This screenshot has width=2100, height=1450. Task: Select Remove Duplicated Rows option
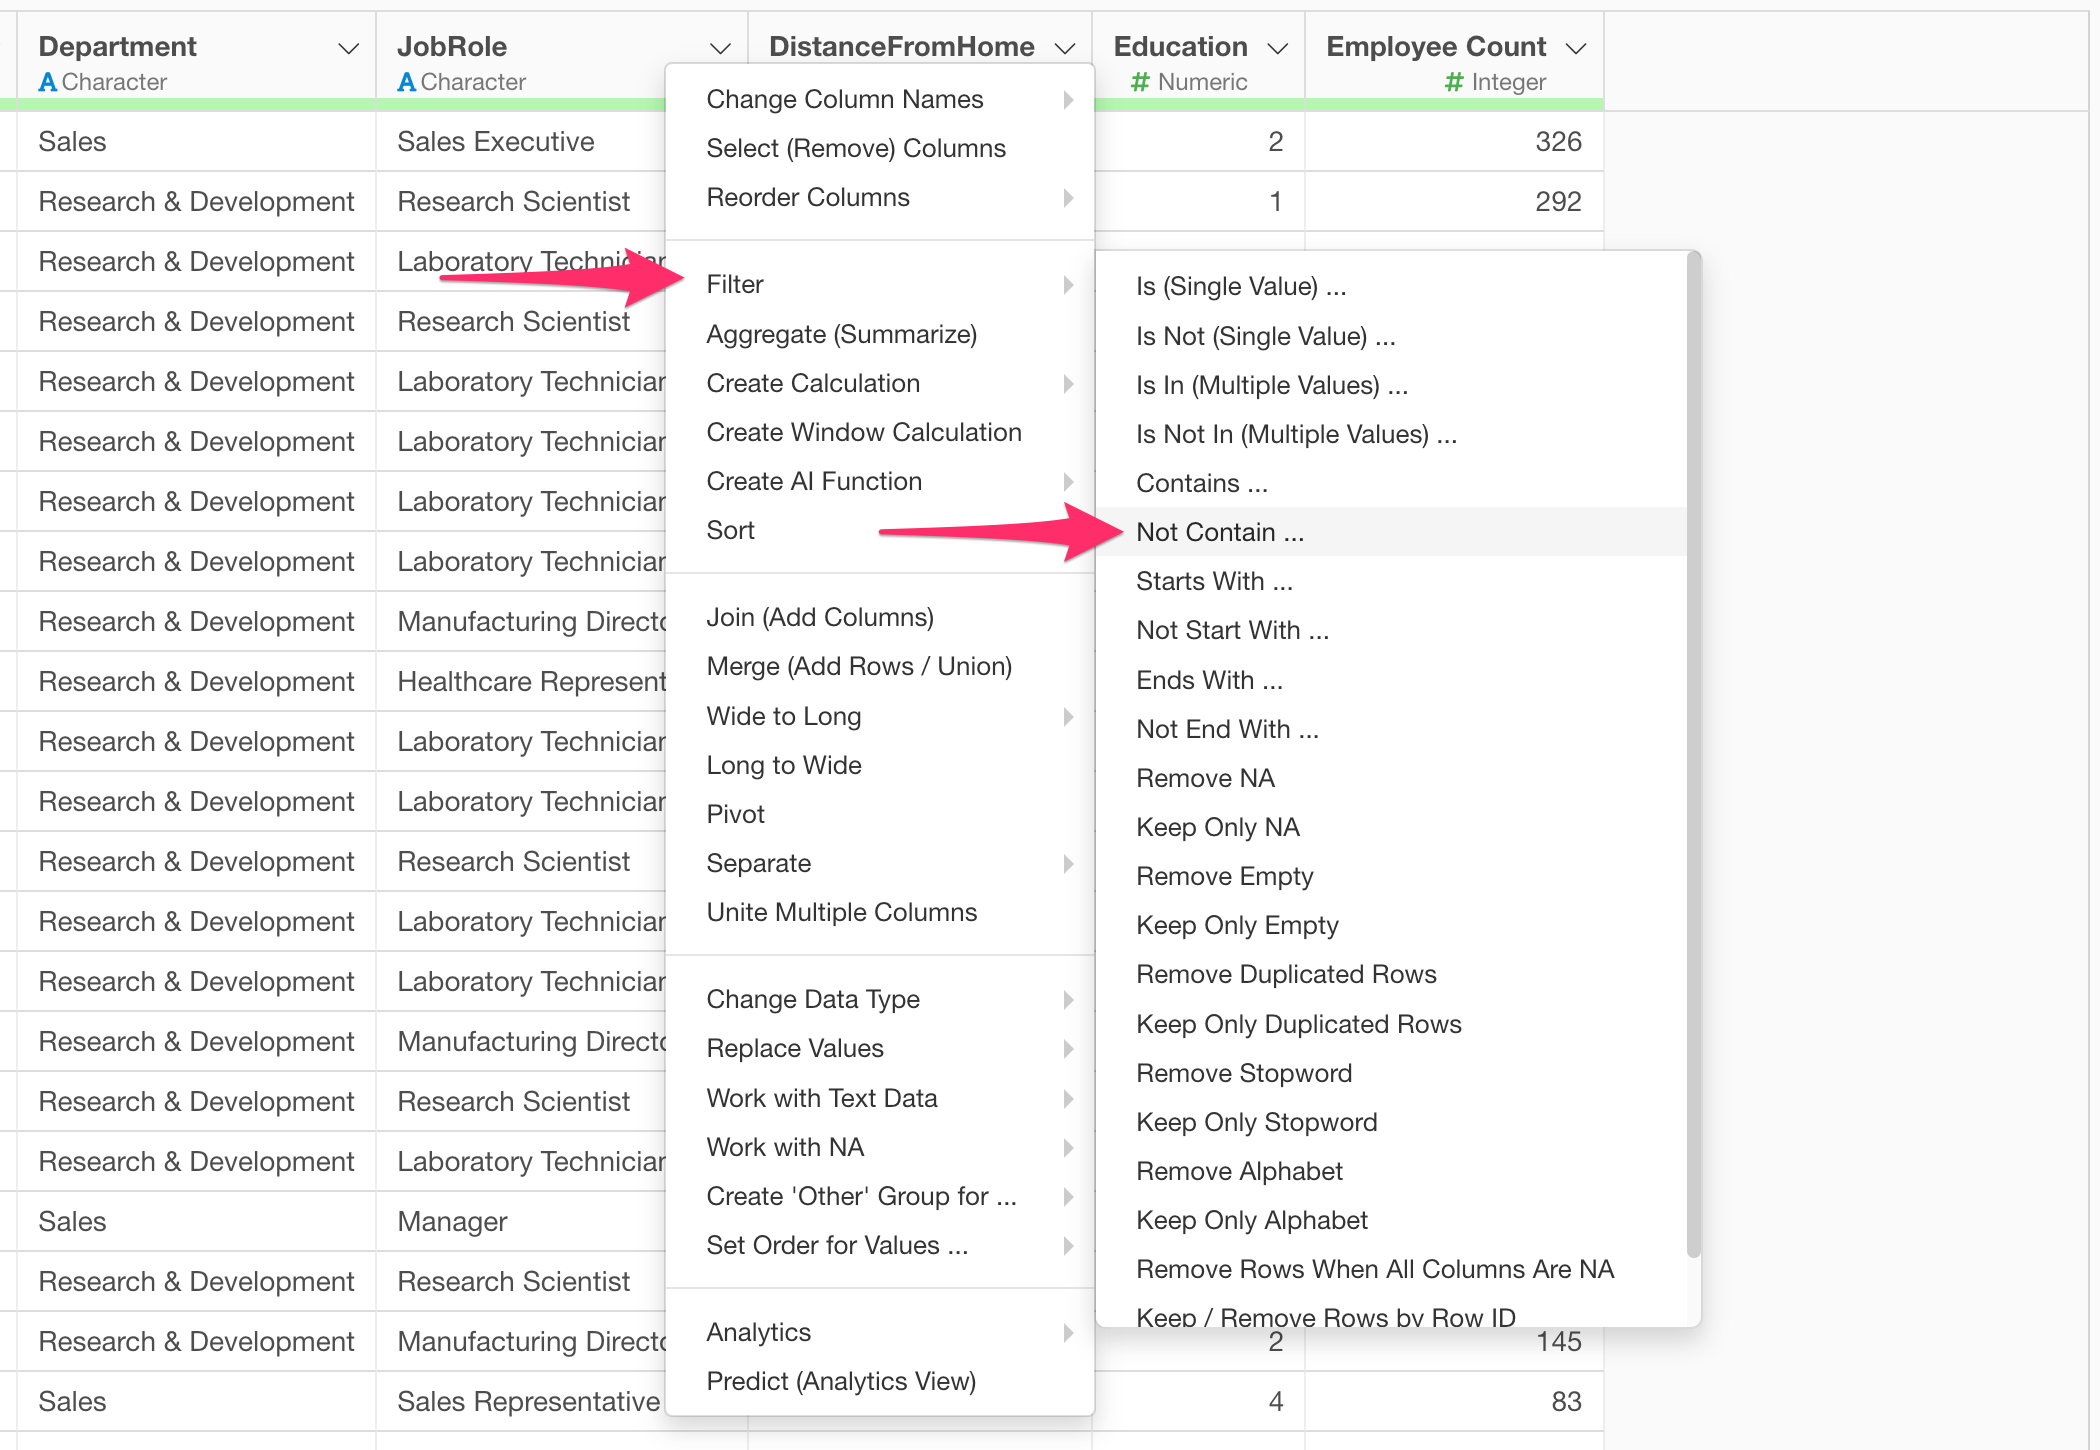[1286, 974]
